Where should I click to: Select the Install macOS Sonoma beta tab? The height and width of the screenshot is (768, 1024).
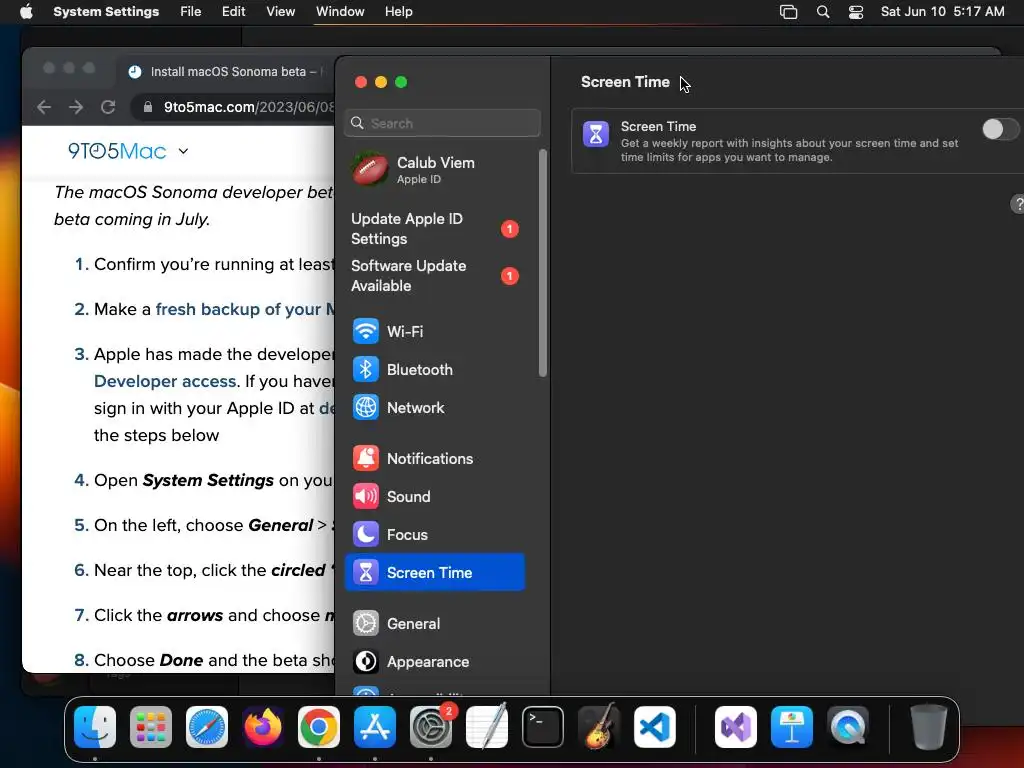pos(227,72)
